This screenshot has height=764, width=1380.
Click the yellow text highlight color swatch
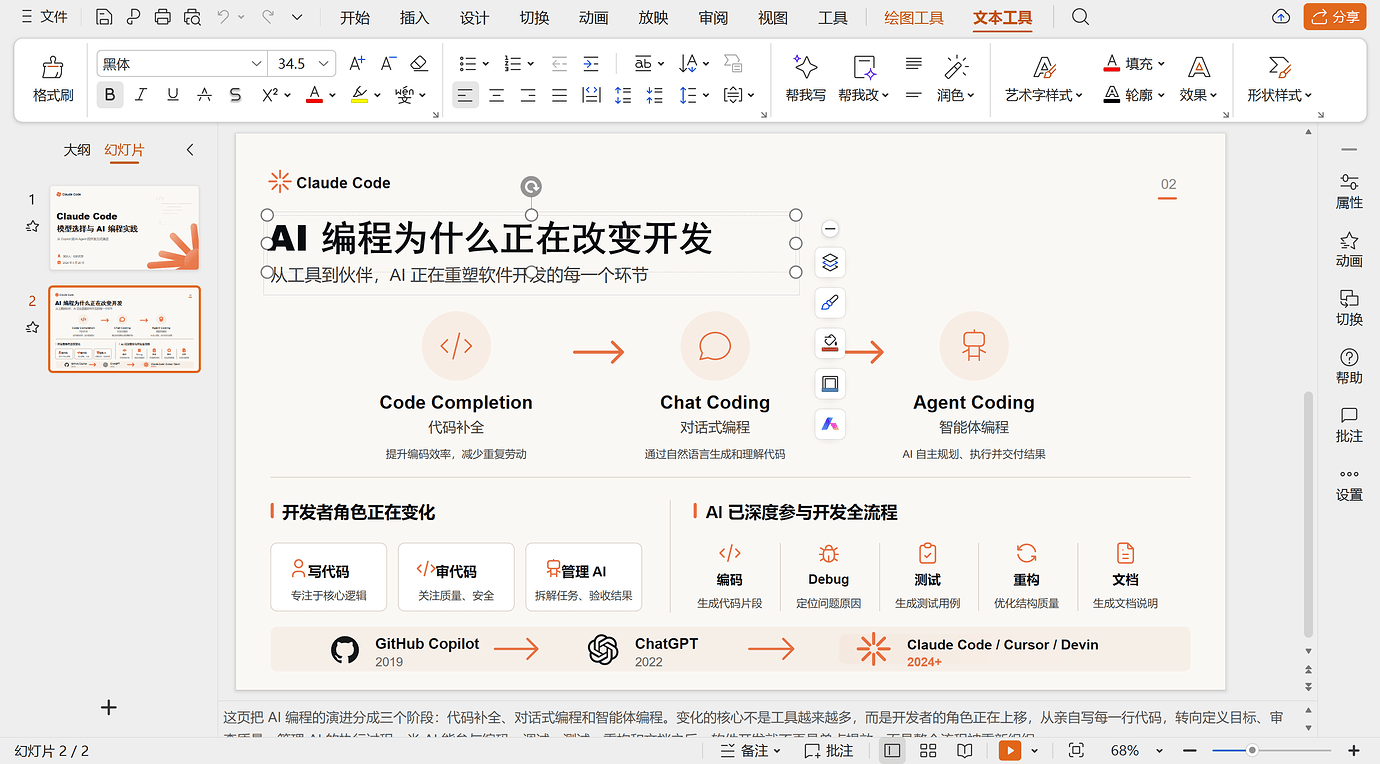(x=360, y=95)
